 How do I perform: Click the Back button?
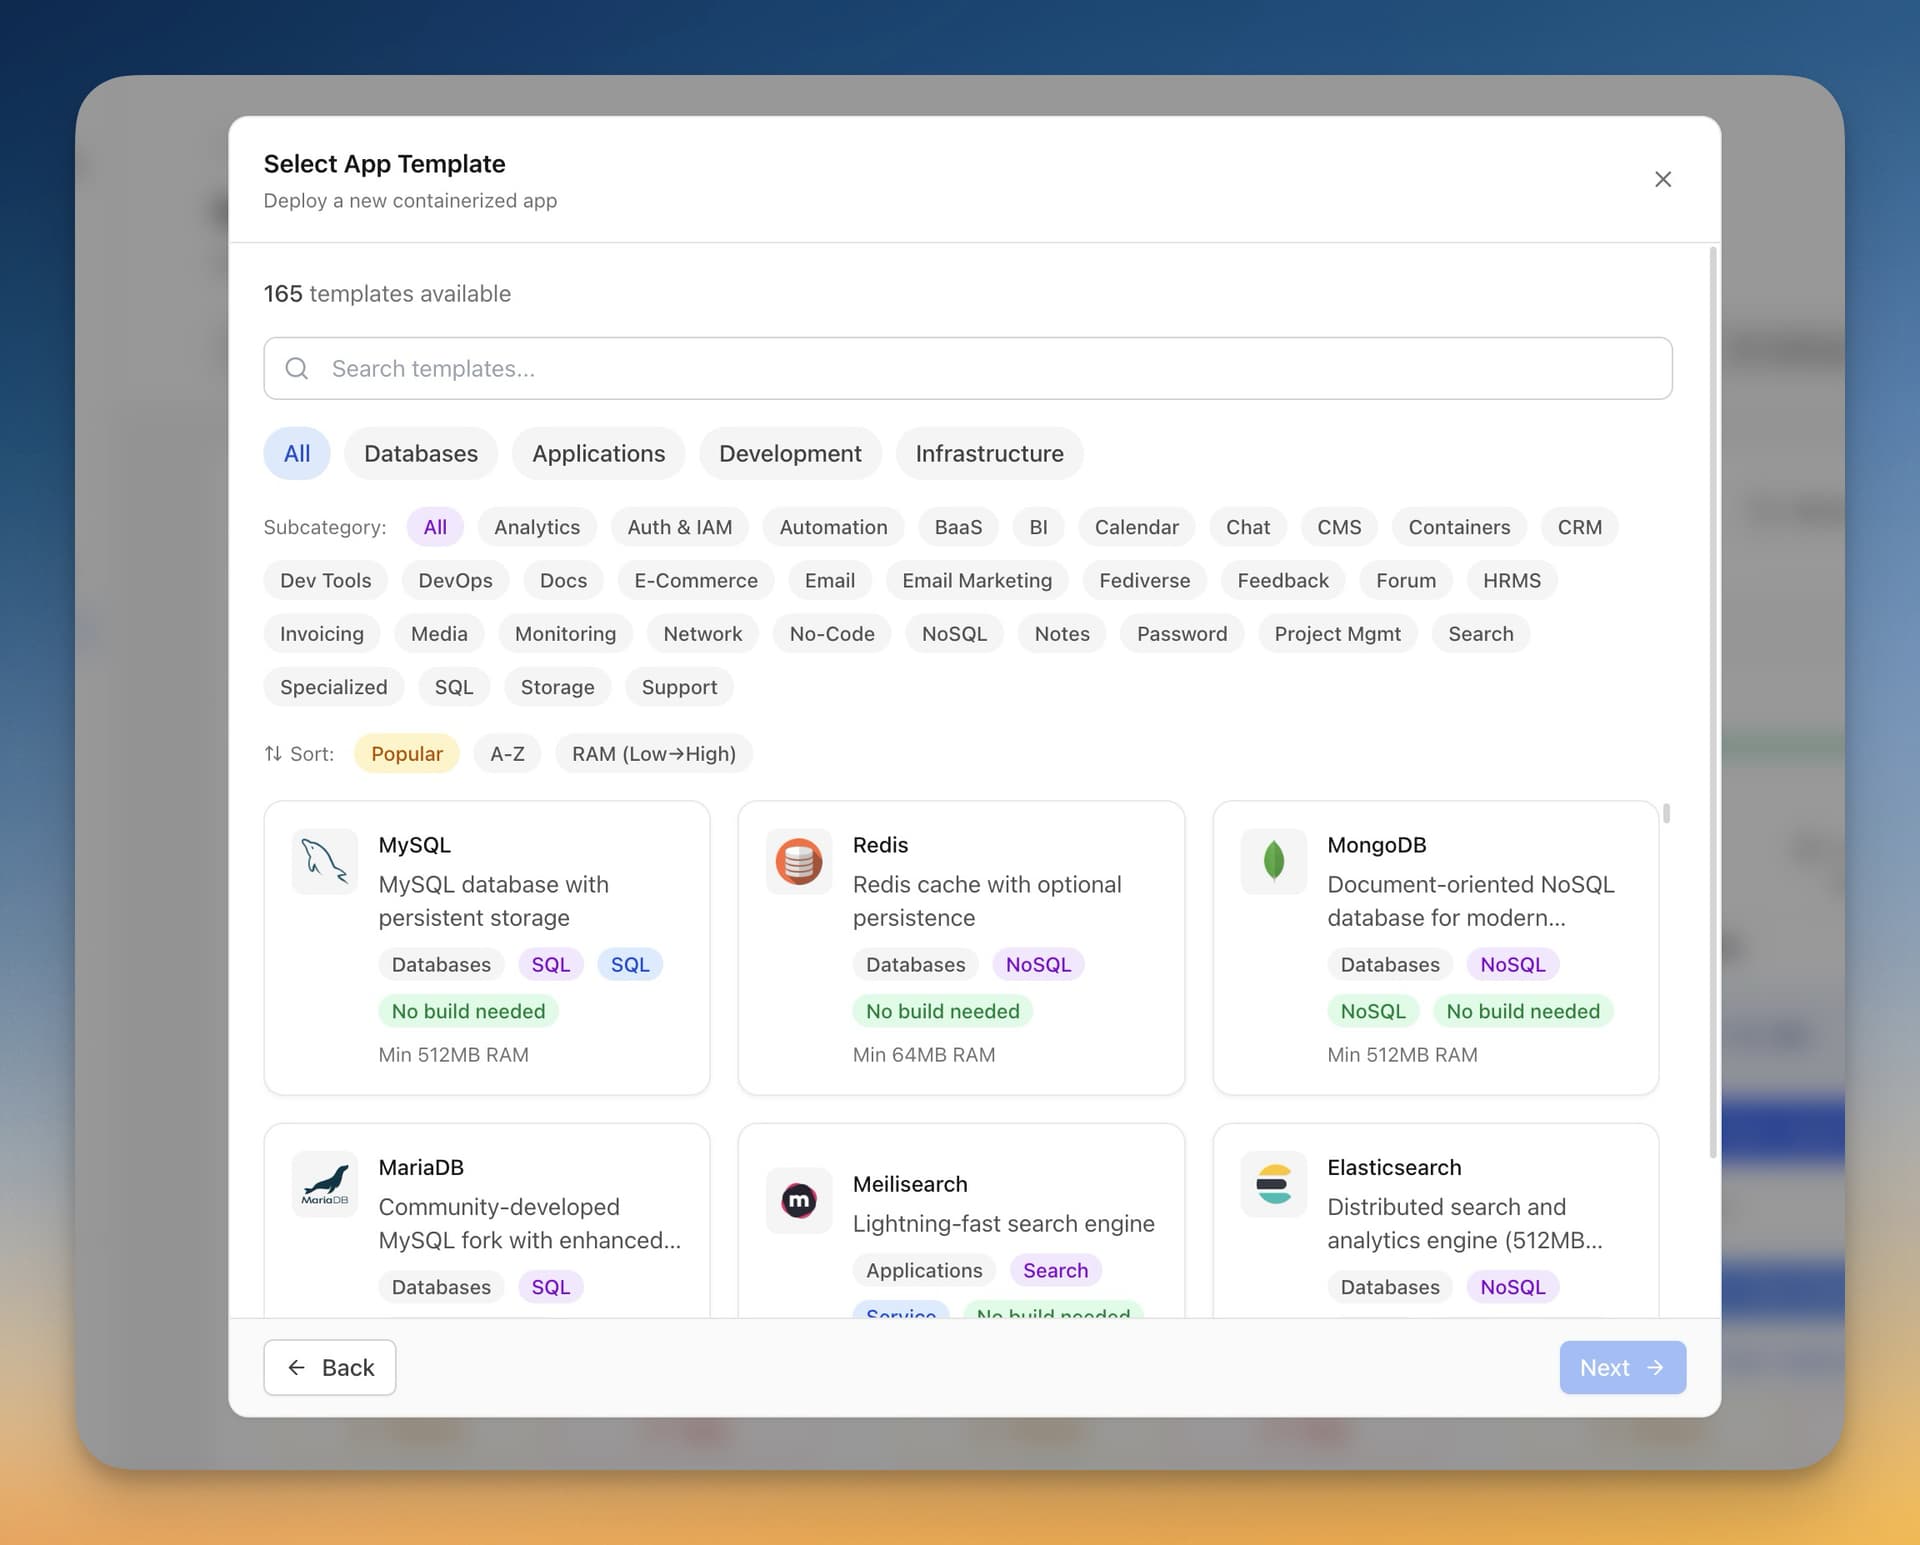tap(329, 1367)
